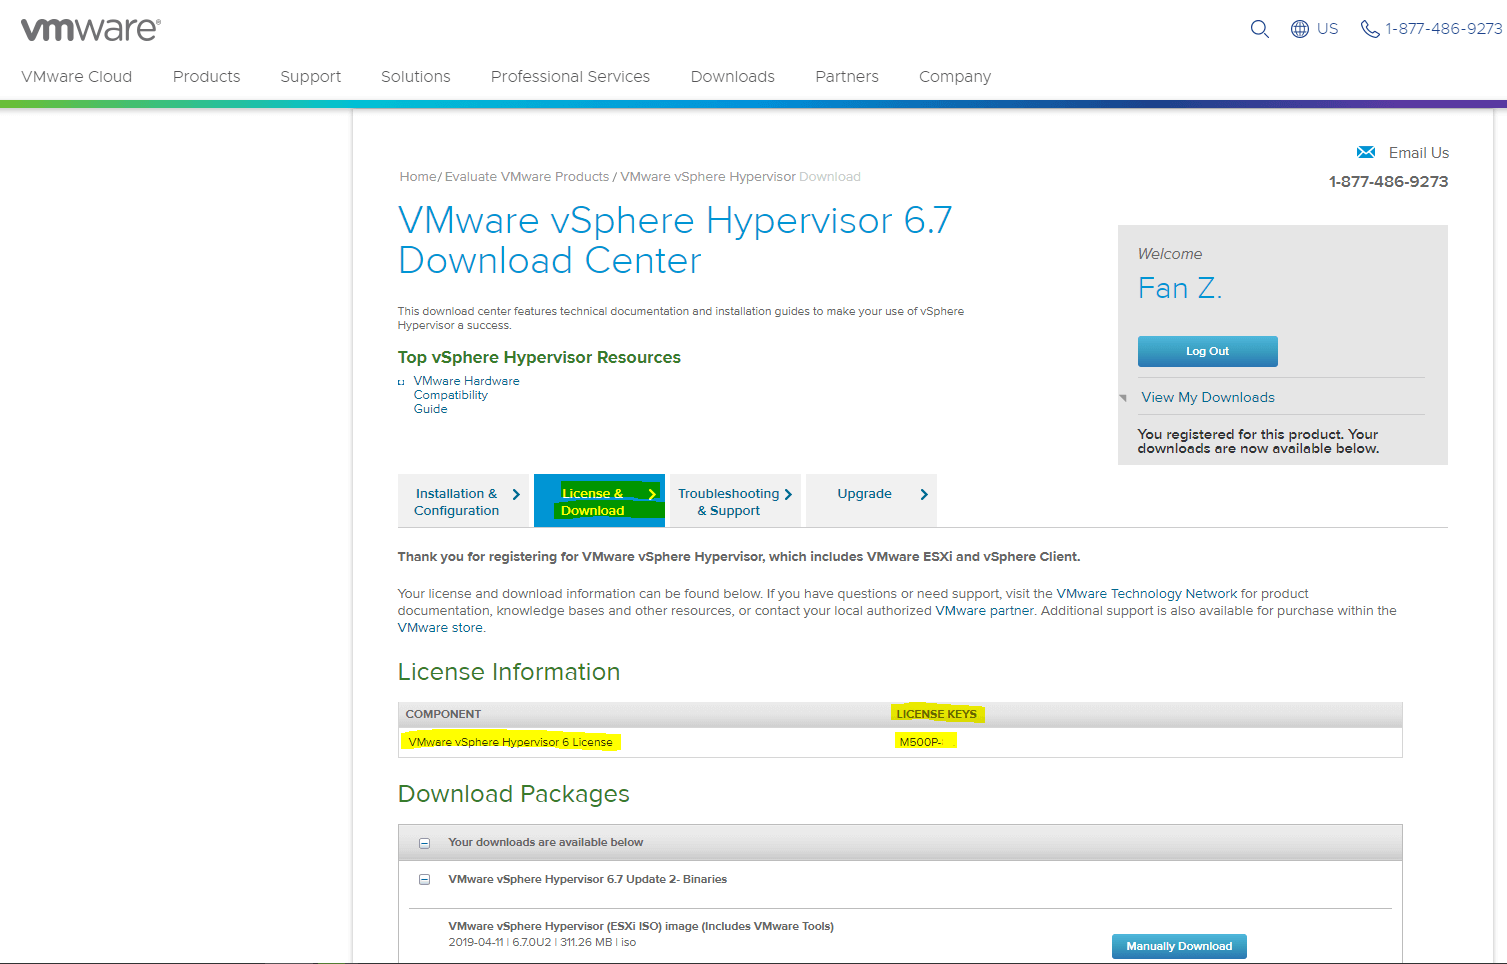Click Download Packages heading
Screen dimensions: 1507x964
(514, 794)
